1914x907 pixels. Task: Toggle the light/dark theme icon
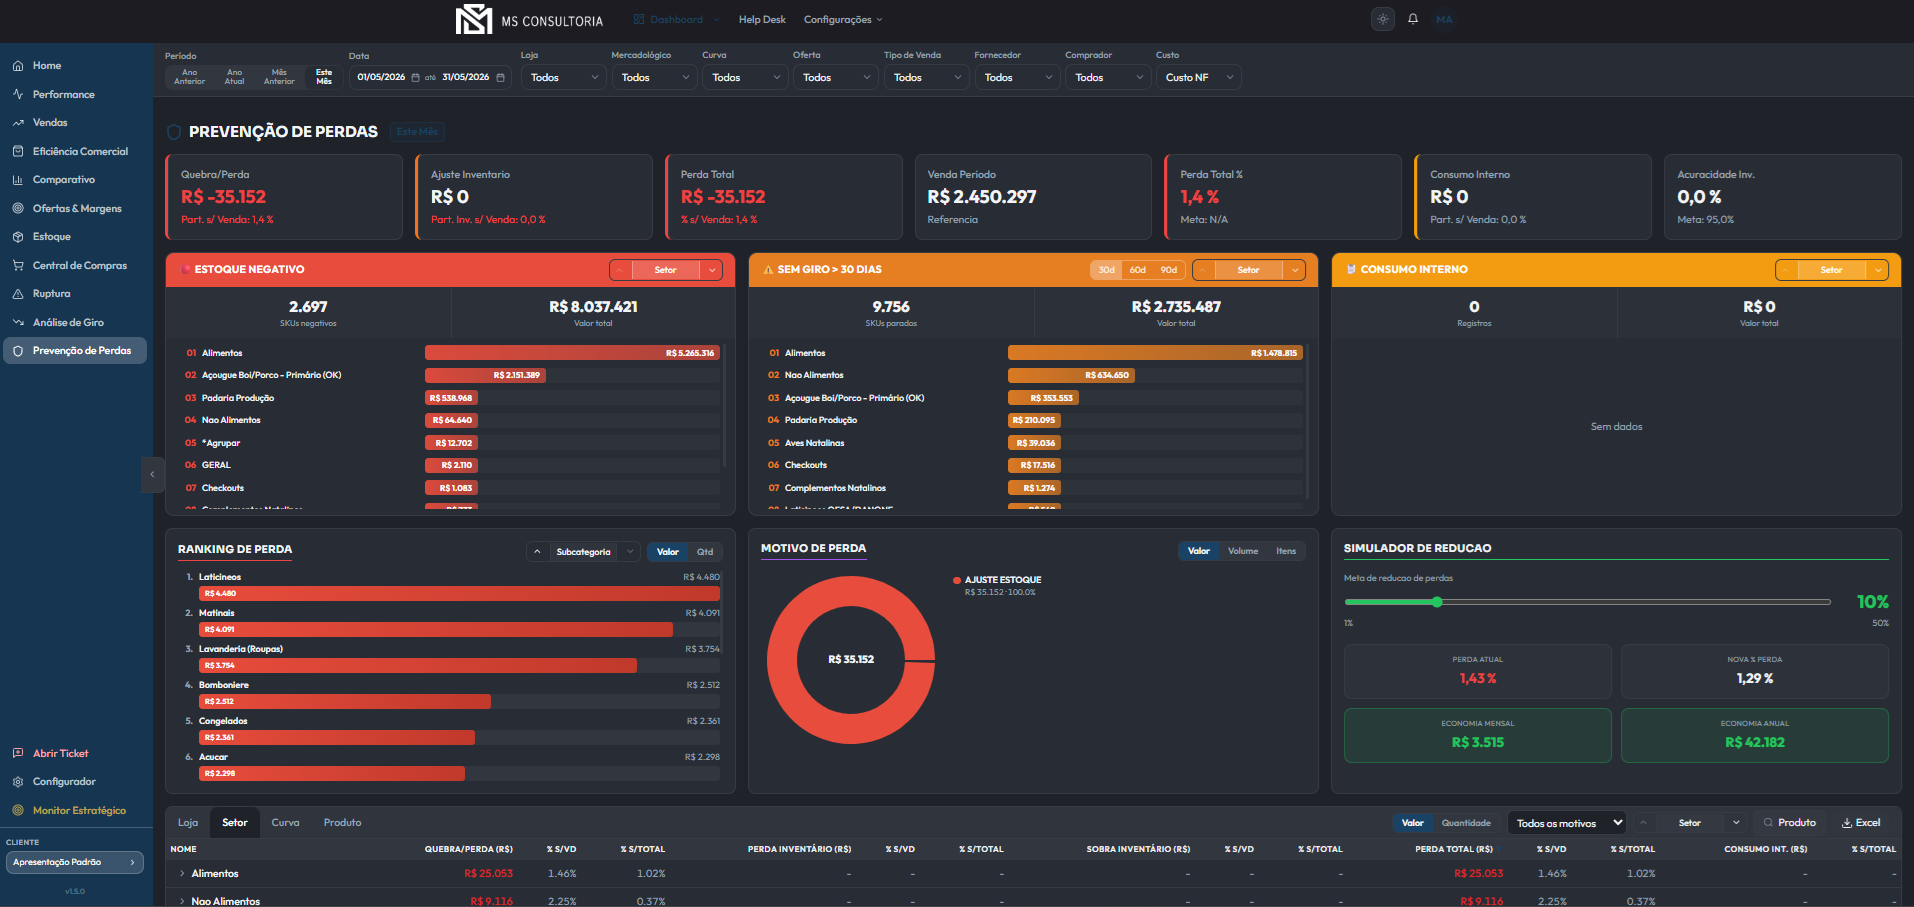pos(1383,19)
